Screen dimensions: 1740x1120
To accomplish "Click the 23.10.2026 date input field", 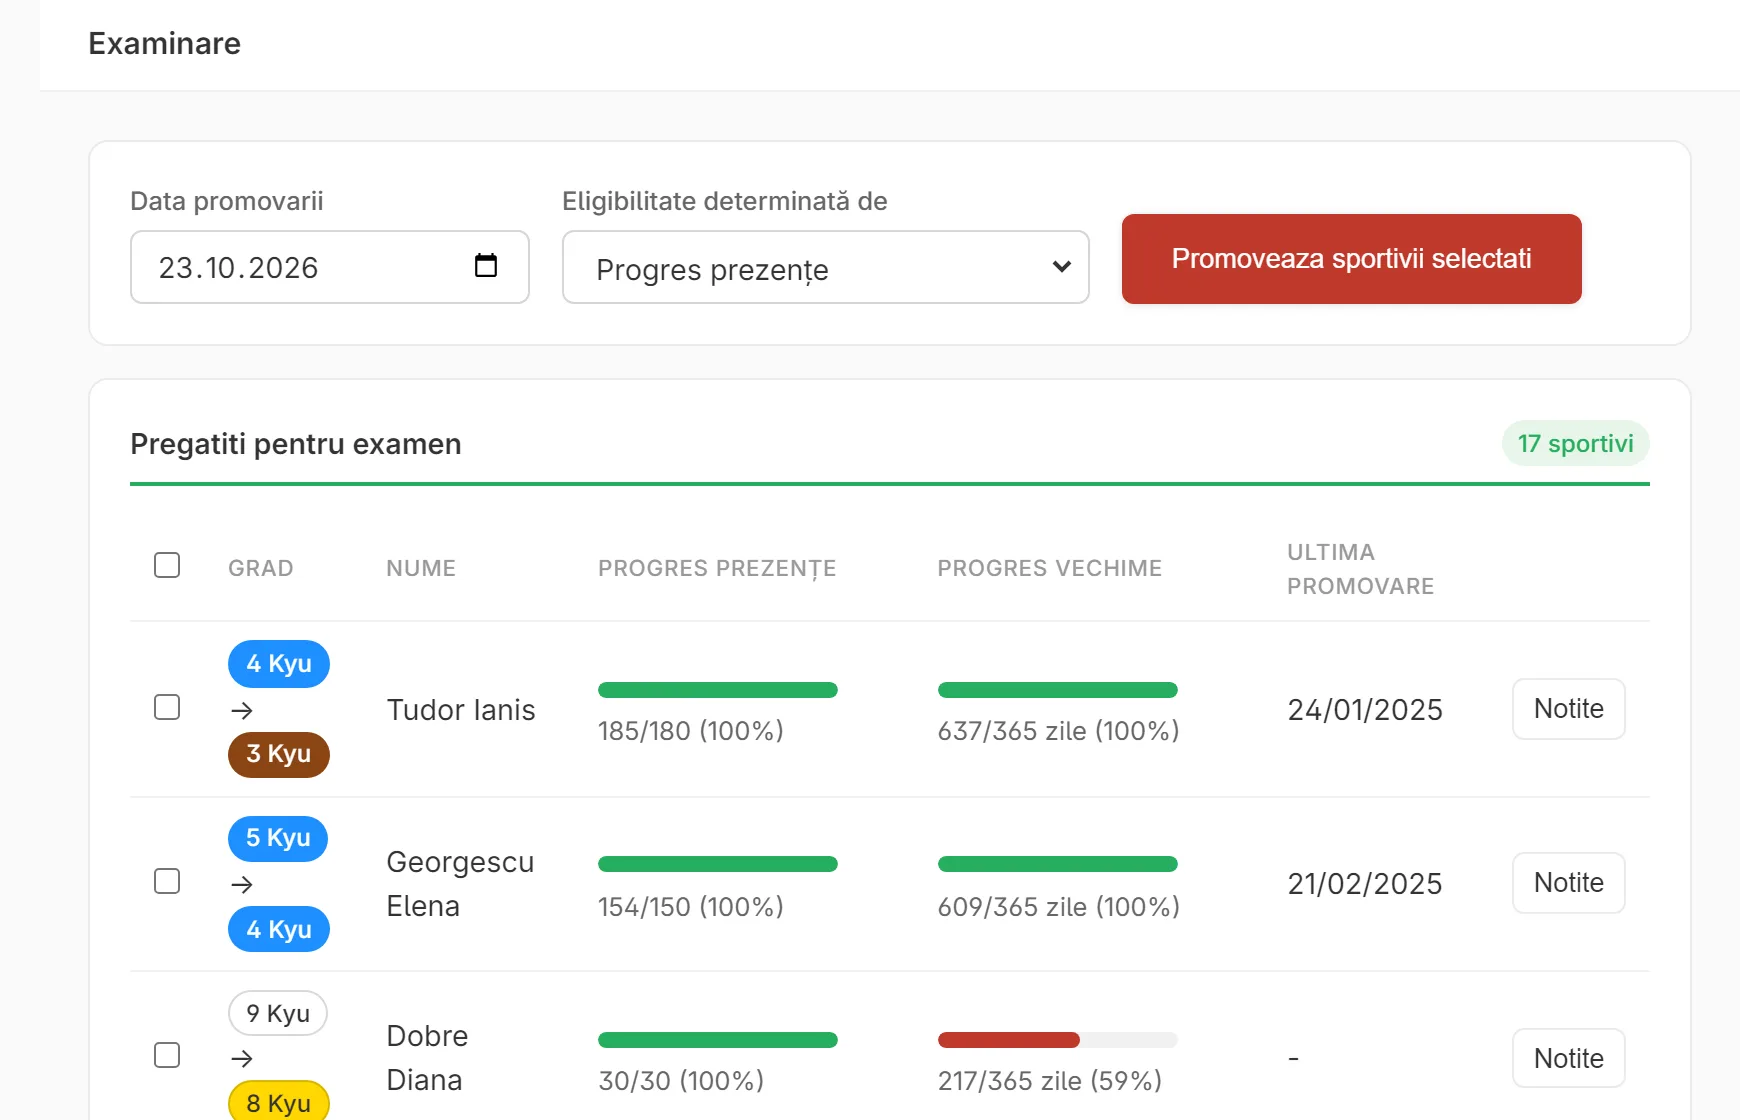I will (x=330, y=267).
